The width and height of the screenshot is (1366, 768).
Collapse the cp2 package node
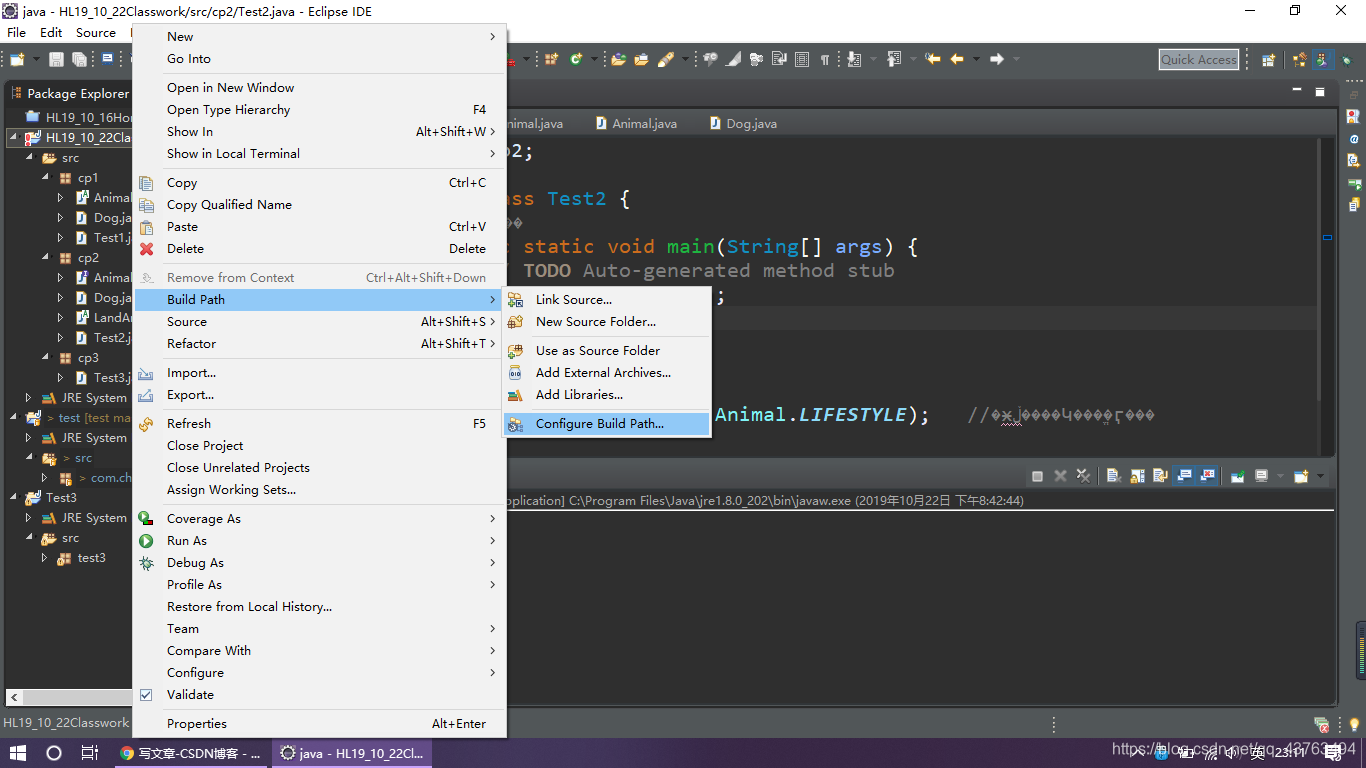click(x=45, y=258)
